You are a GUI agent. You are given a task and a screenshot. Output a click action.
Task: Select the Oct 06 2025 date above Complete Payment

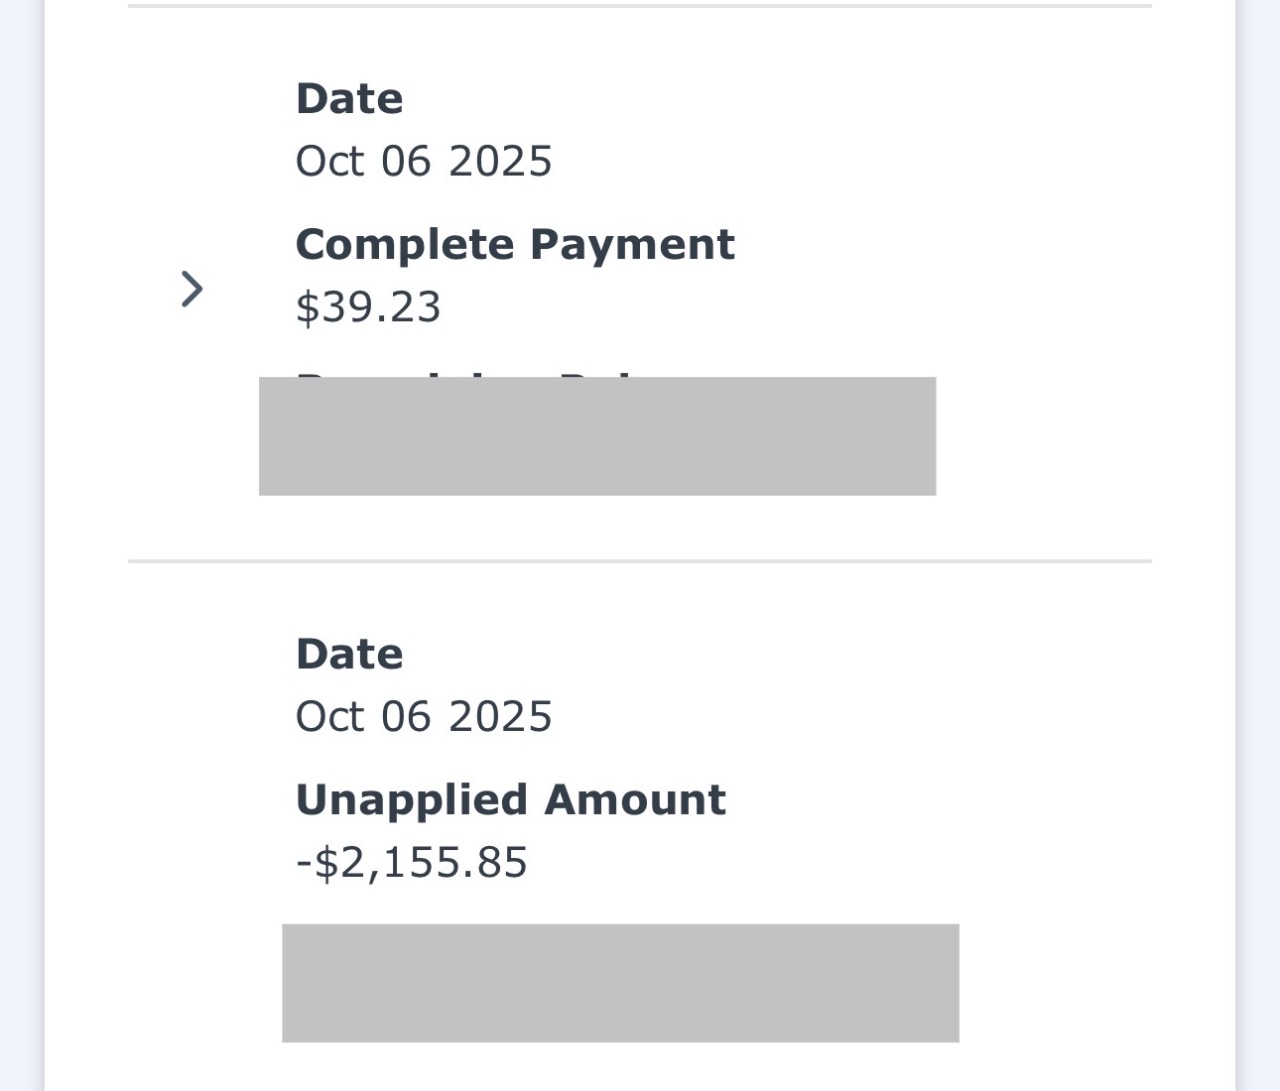pos(423,162)
